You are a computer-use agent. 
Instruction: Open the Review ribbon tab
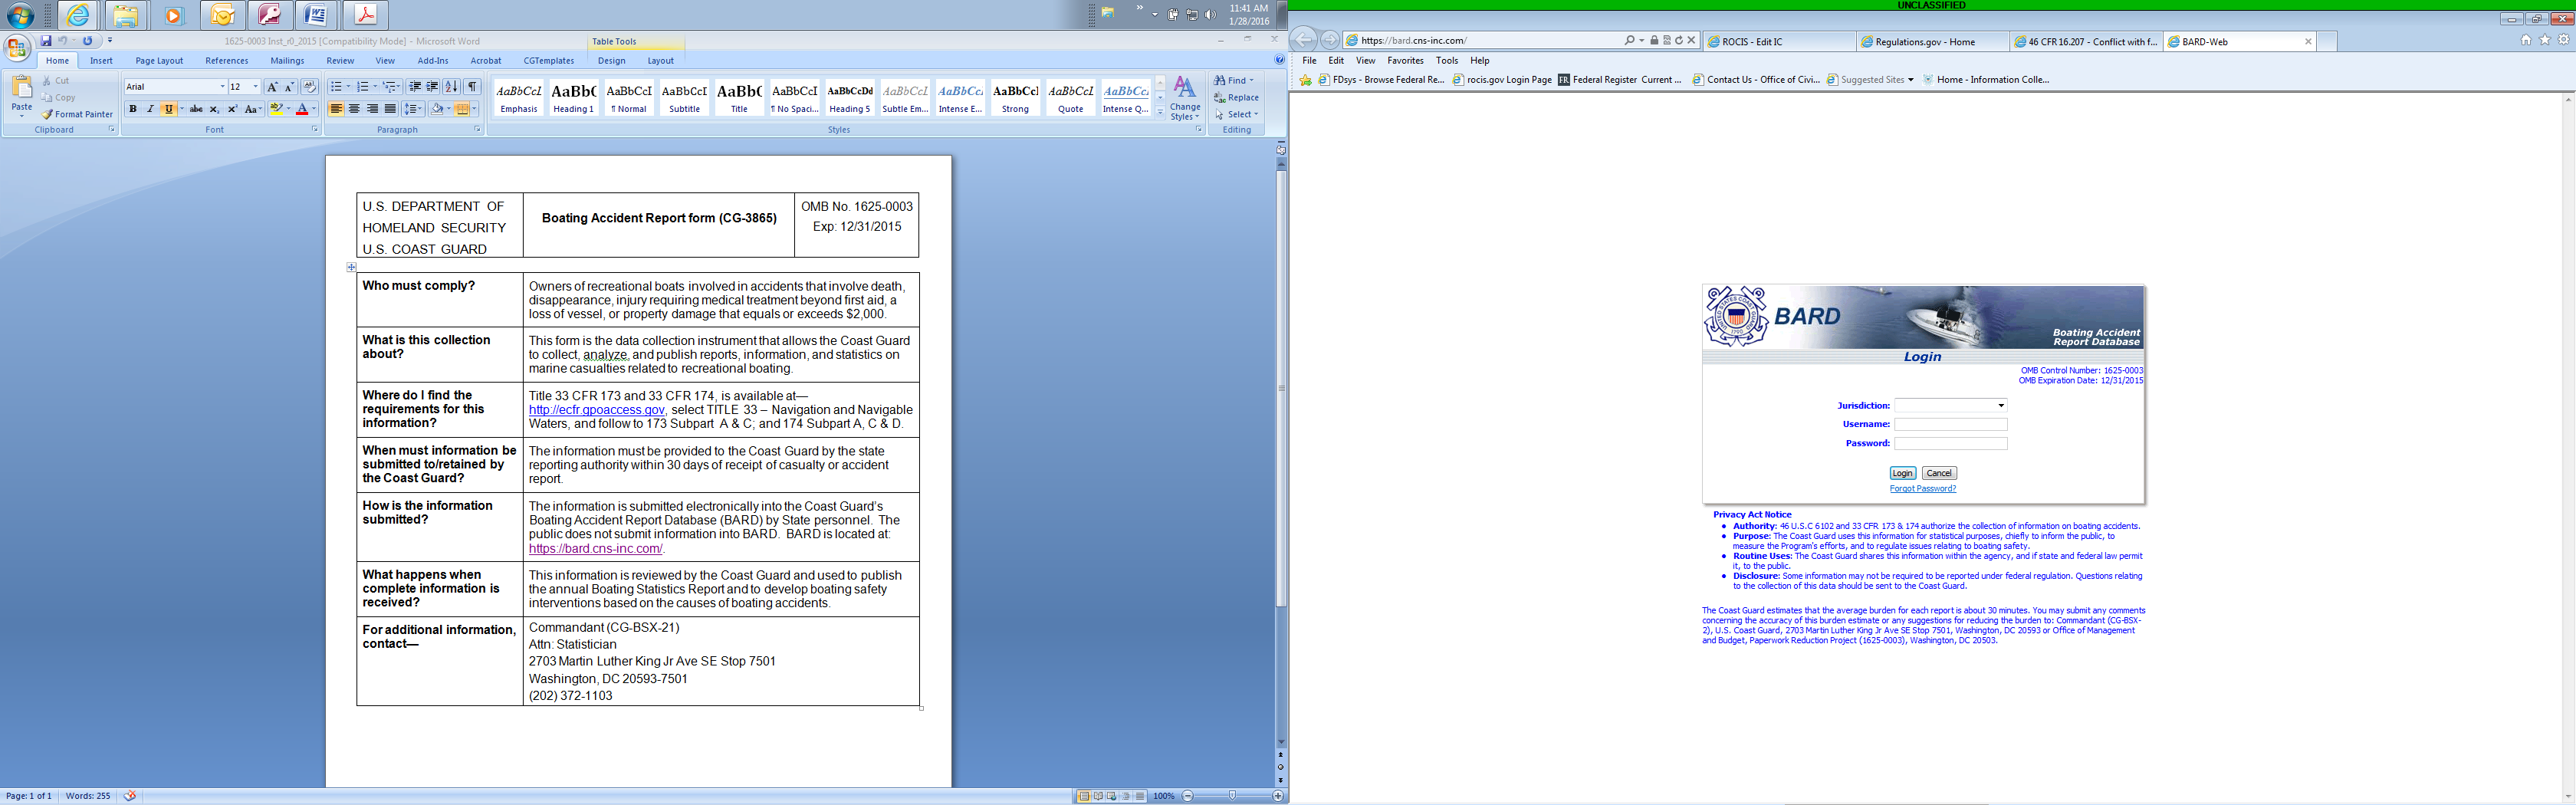coord(340,61)
